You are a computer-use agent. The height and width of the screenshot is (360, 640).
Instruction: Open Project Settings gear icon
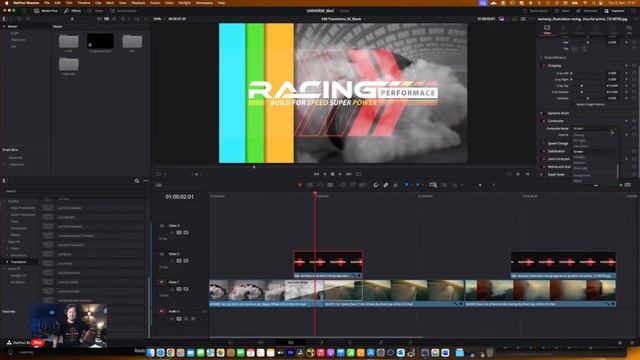(x=632, y=343)
